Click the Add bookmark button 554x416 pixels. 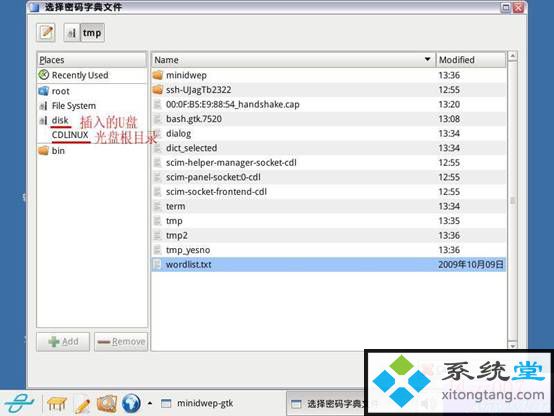[x=63, y=341]
